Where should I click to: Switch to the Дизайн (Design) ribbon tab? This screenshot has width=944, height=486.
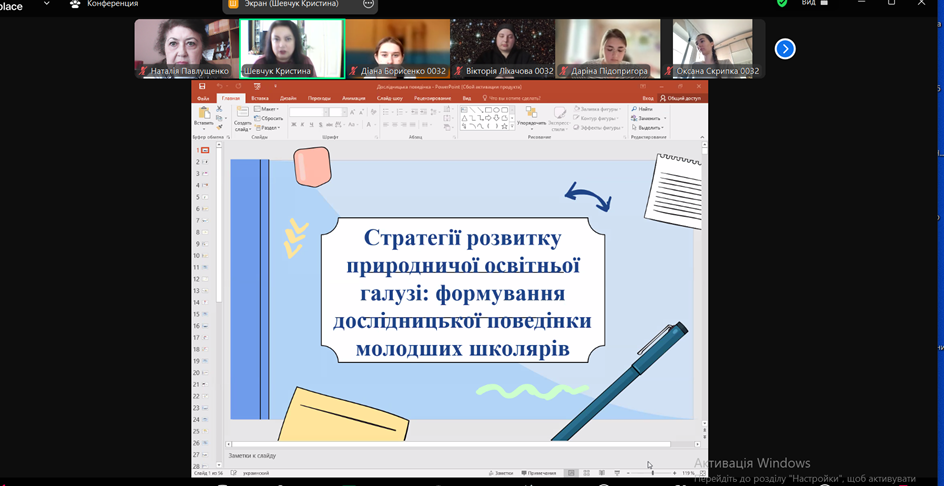coord(288,98)
